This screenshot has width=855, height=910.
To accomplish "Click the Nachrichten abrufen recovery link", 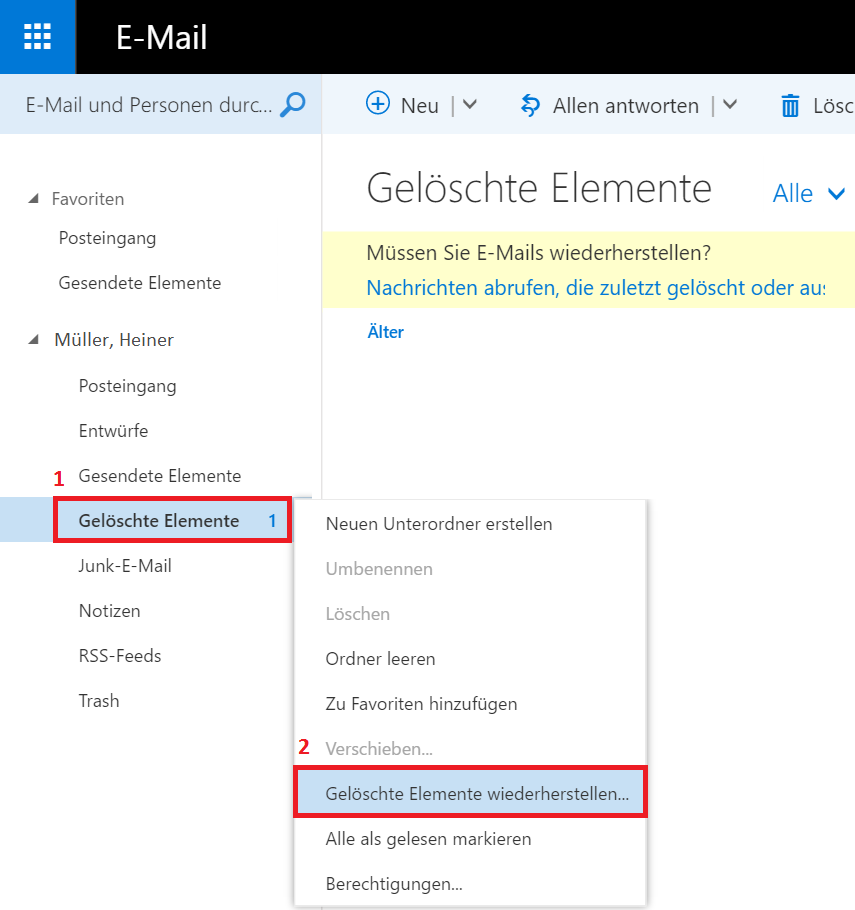I will (596, 288).
